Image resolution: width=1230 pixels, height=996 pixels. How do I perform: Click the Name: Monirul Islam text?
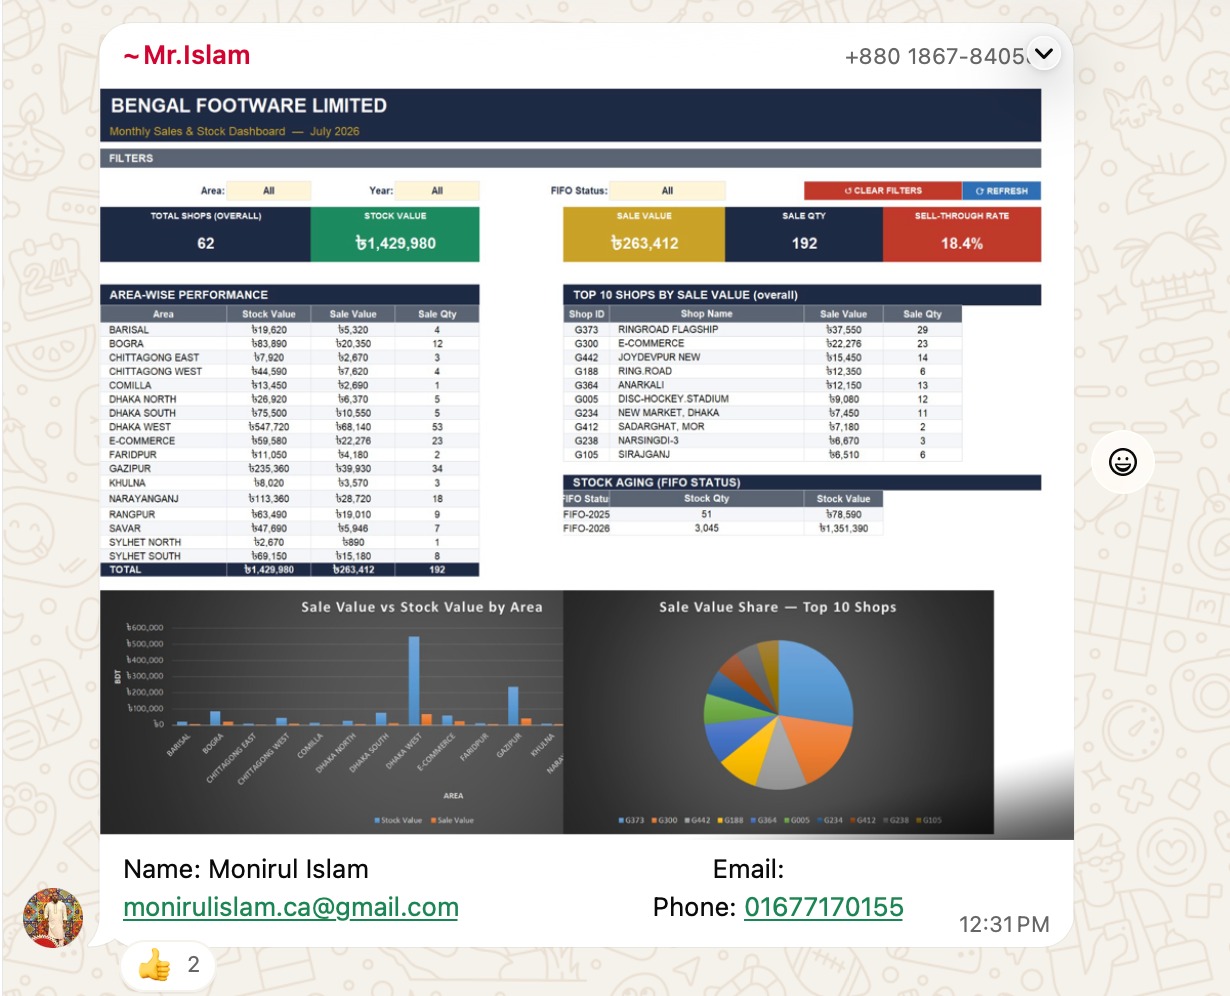(246, 869)
